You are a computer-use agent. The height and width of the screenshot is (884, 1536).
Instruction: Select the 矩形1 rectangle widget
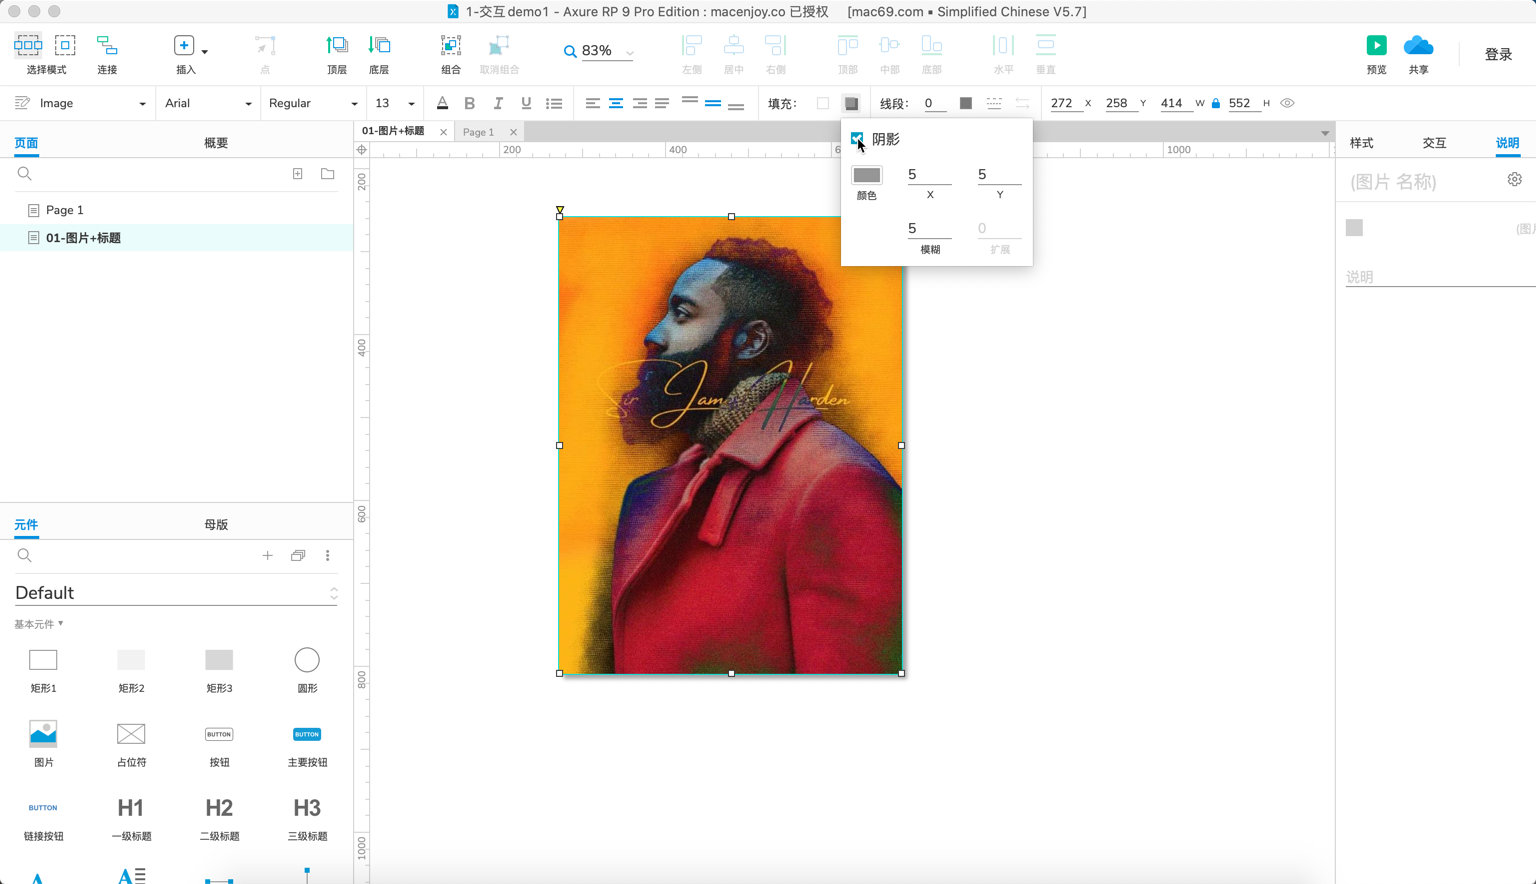pyautogui.click(x=43, y=670)
